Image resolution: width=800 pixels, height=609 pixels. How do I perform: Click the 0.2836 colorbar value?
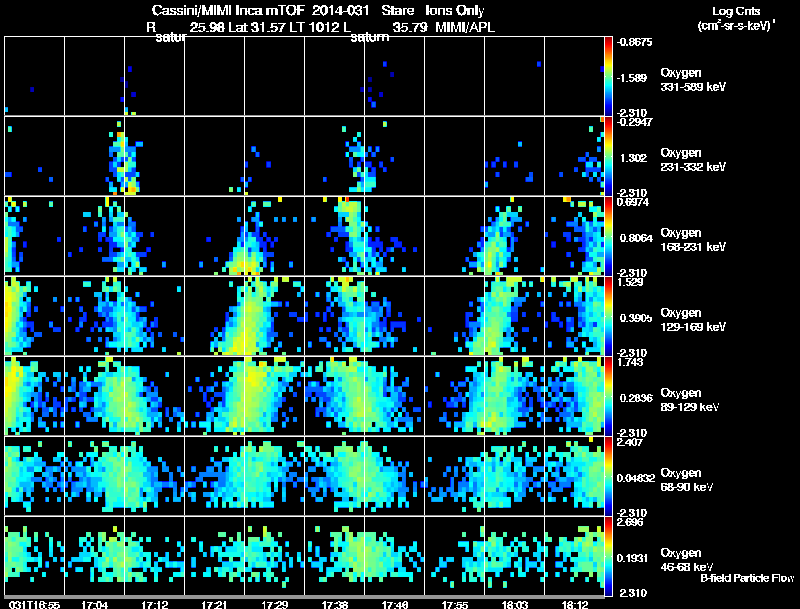[636, 398]
